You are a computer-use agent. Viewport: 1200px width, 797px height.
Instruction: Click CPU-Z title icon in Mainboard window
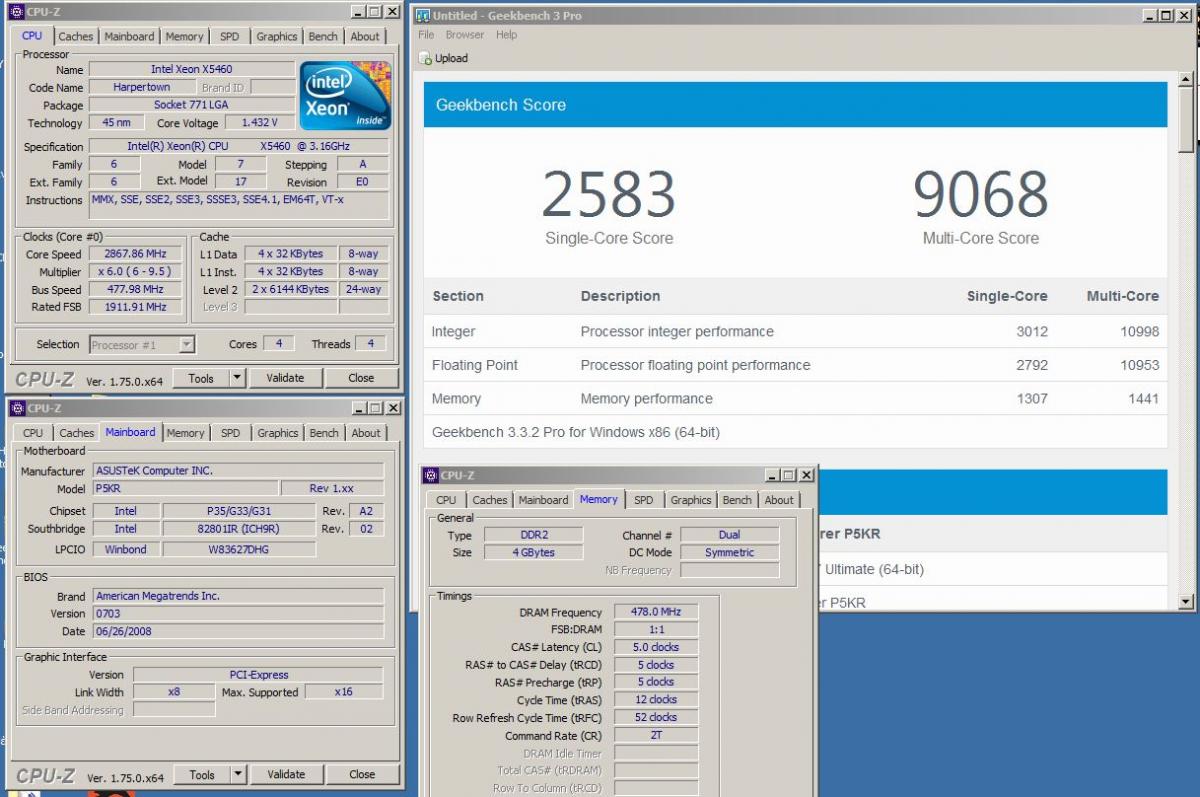[16, 408]
